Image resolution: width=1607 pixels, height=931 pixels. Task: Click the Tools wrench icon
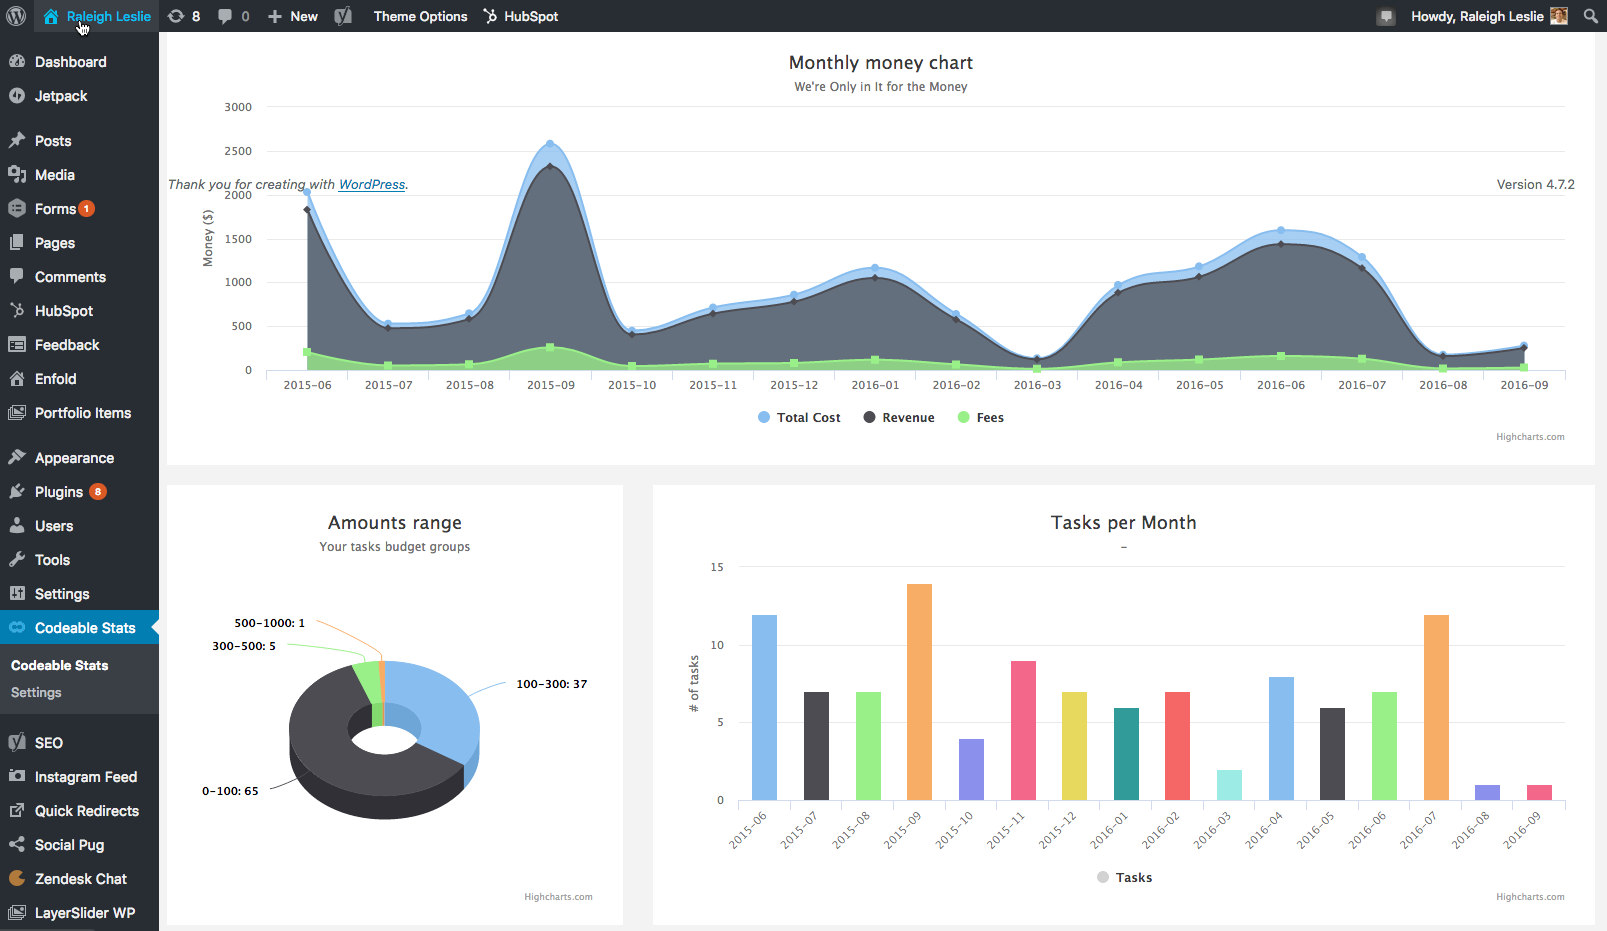[x=17, y=560]
